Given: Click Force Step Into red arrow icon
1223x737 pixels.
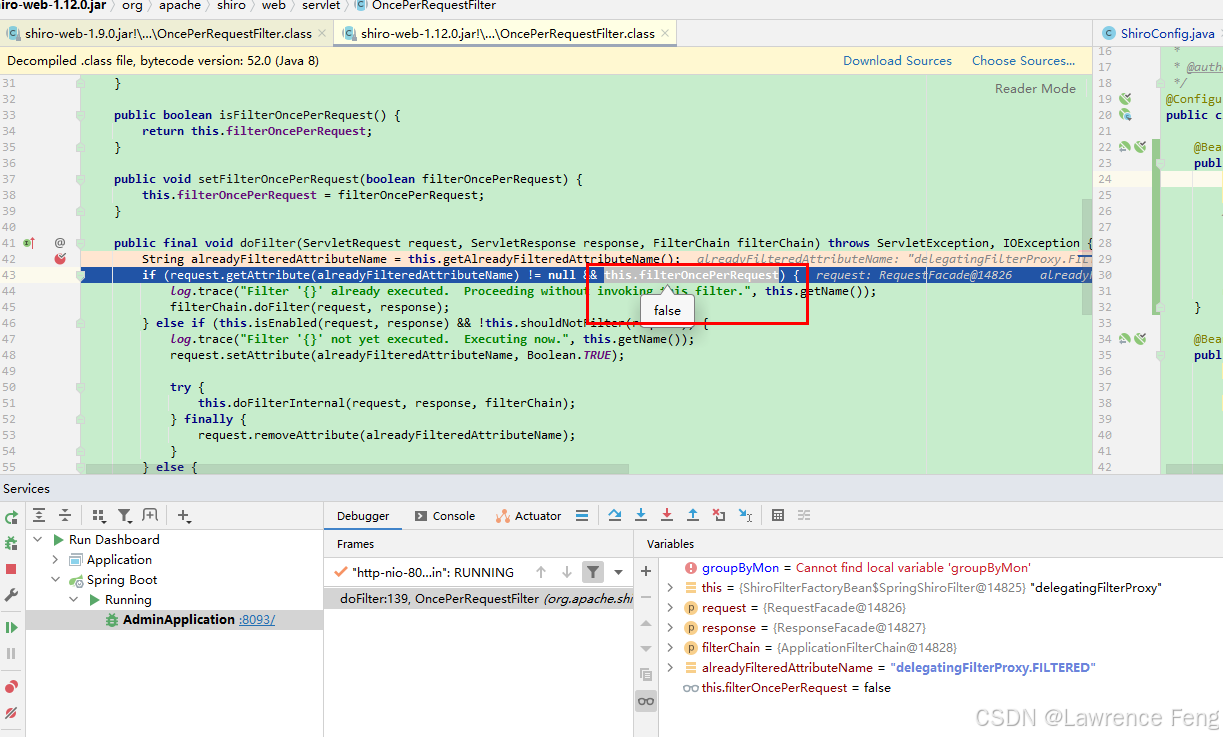Looking at the screenshot, I should pyautogui.click(x=667, y=516).
